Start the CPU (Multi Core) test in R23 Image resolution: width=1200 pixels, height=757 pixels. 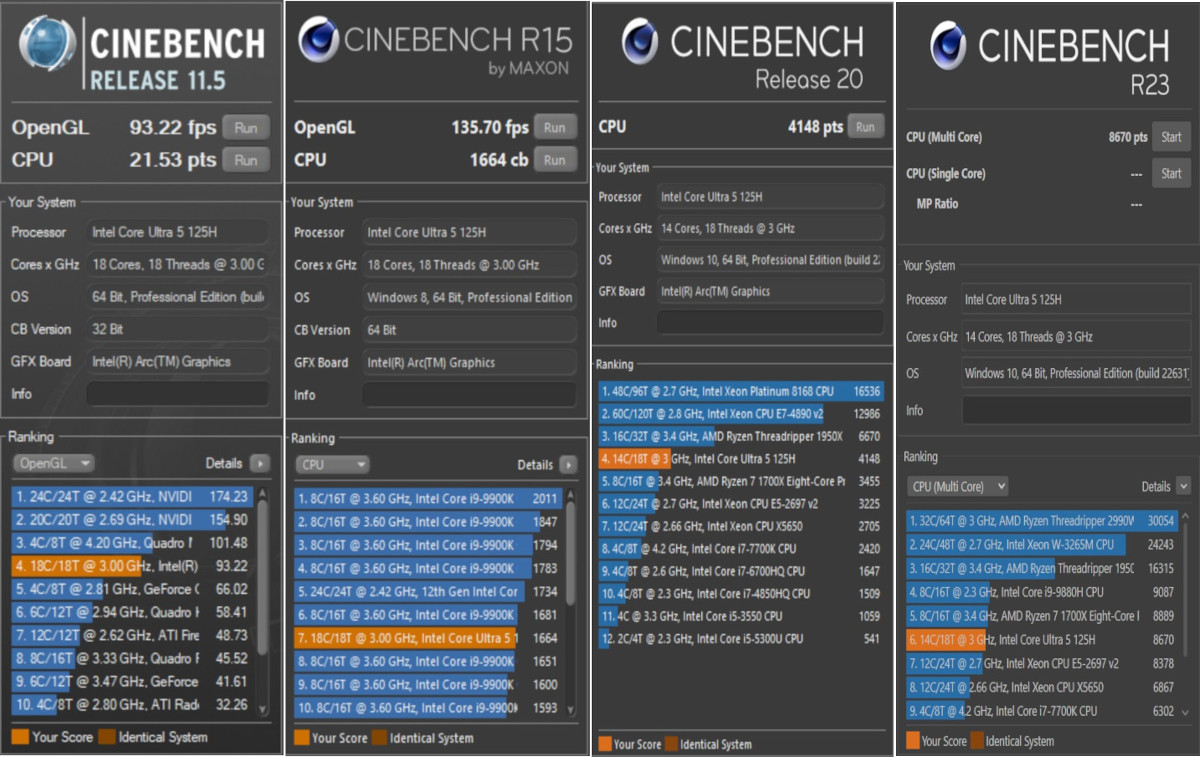(x=1171, y=137)
